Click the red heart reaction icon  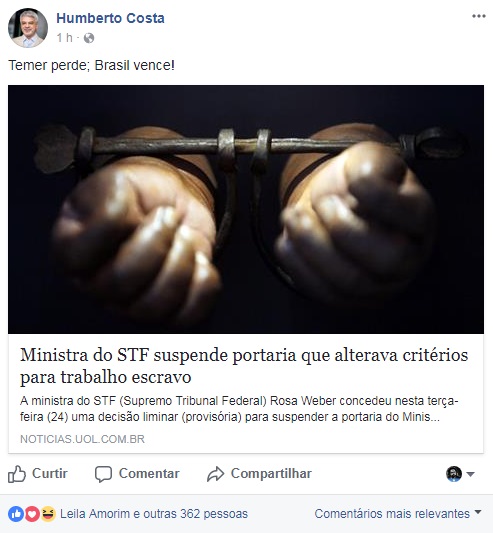(x=32, y=514)
